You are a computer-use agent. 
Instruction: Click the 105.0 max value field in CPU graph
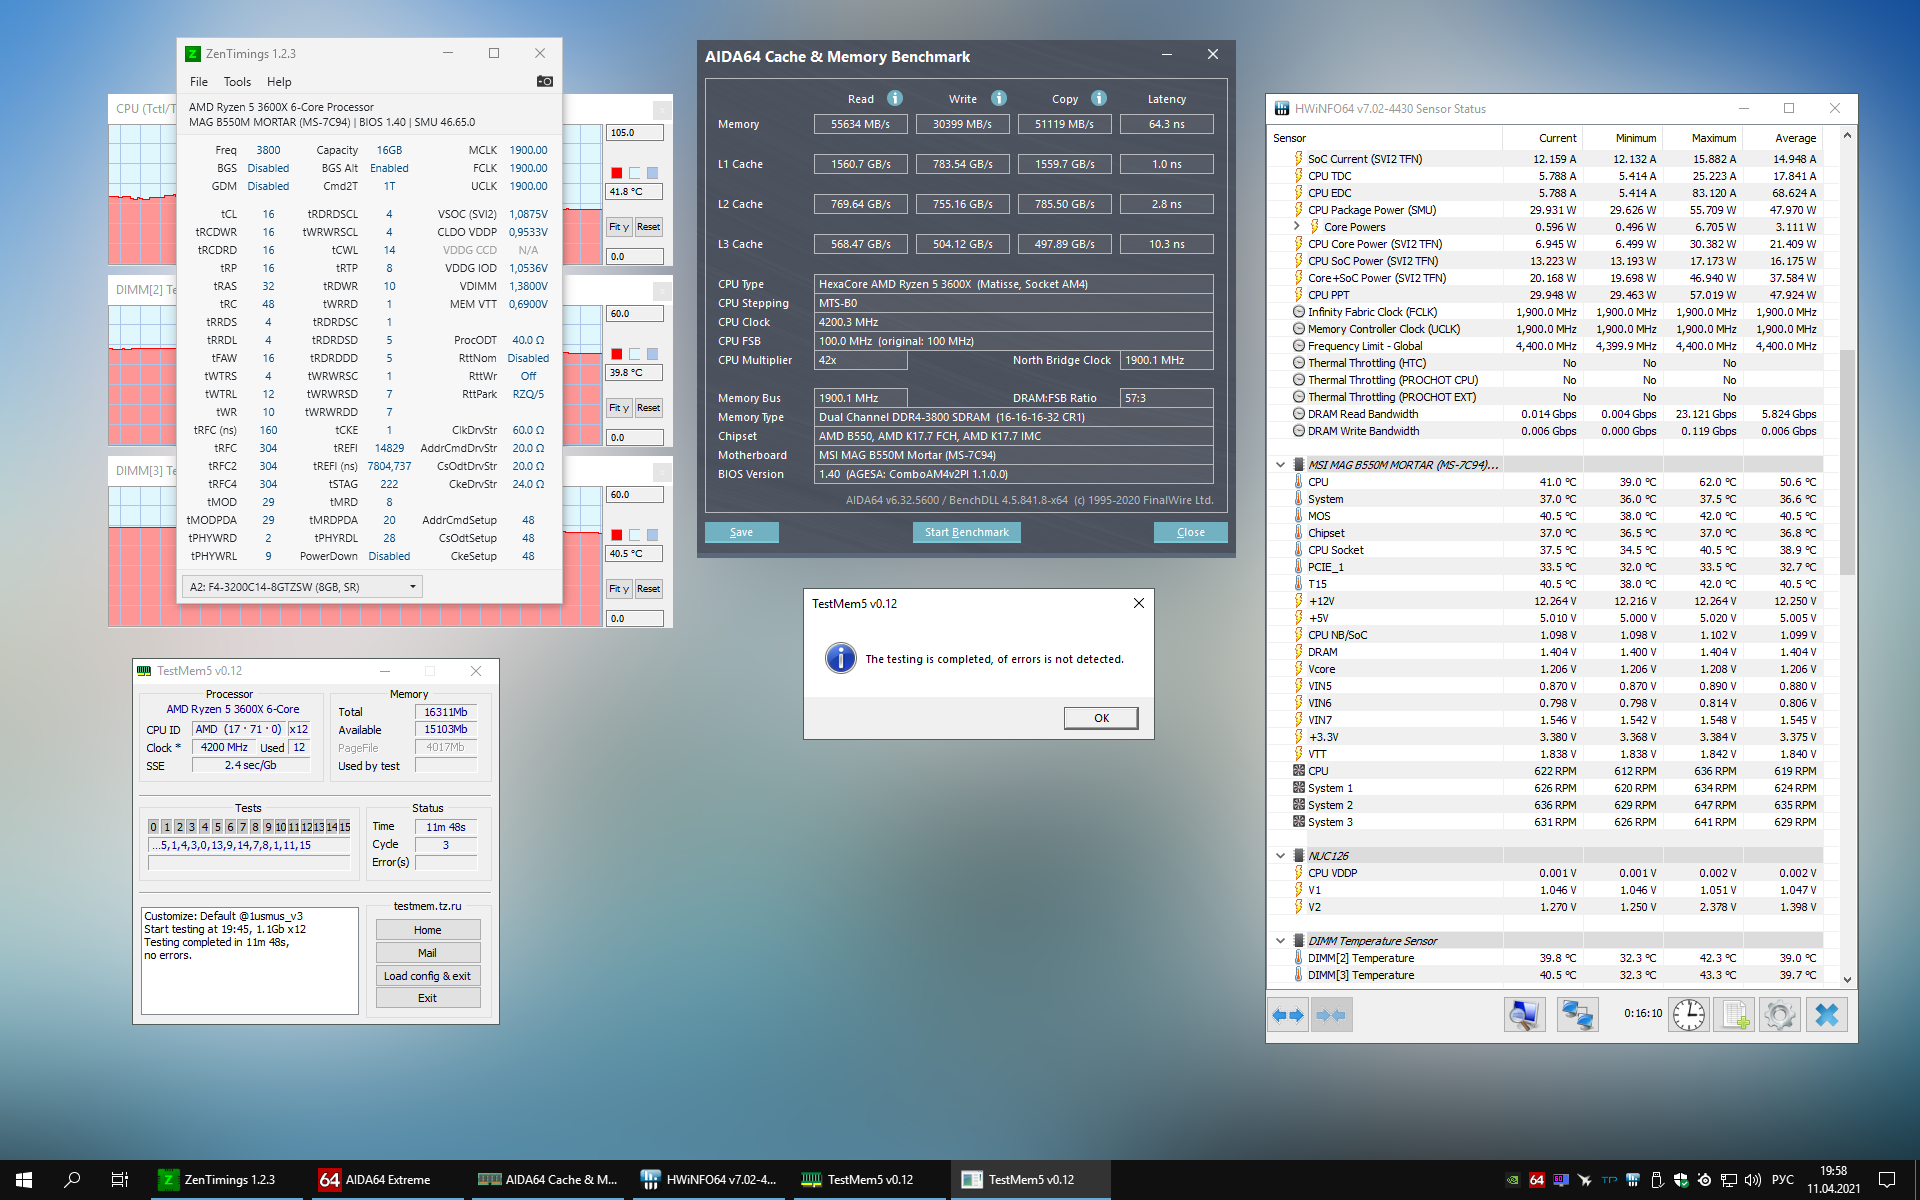point(634,132)
